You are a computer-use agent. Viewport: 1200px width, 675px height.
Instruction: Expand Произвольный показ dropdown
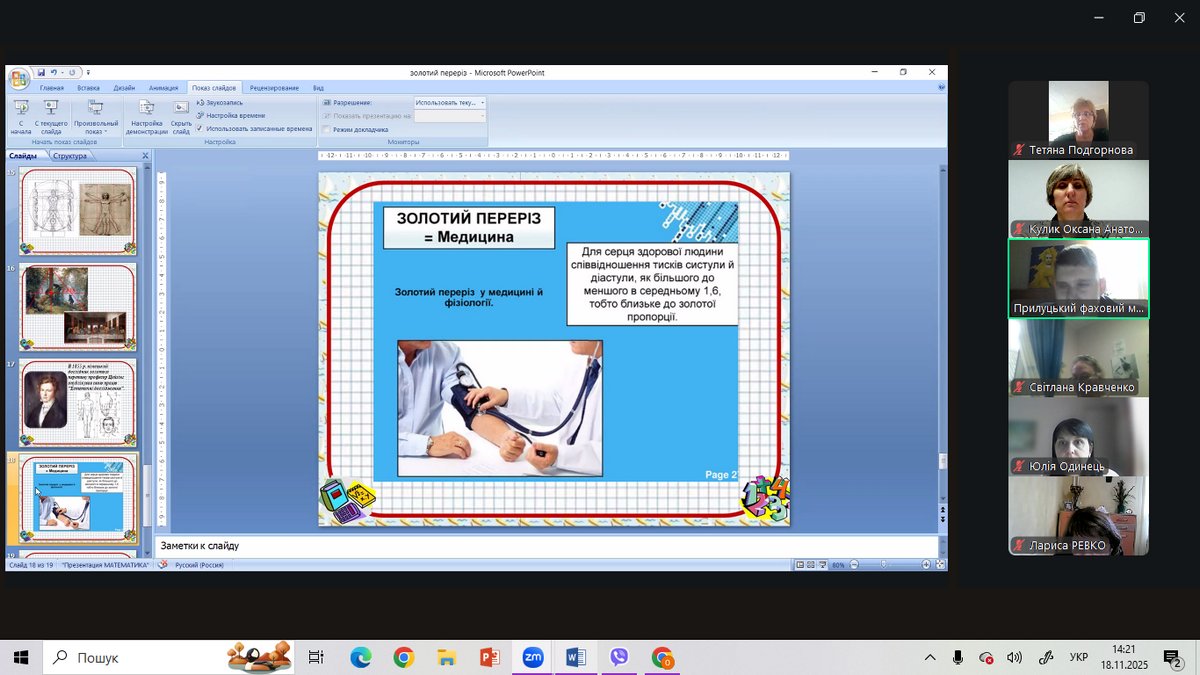click(96, 131)
